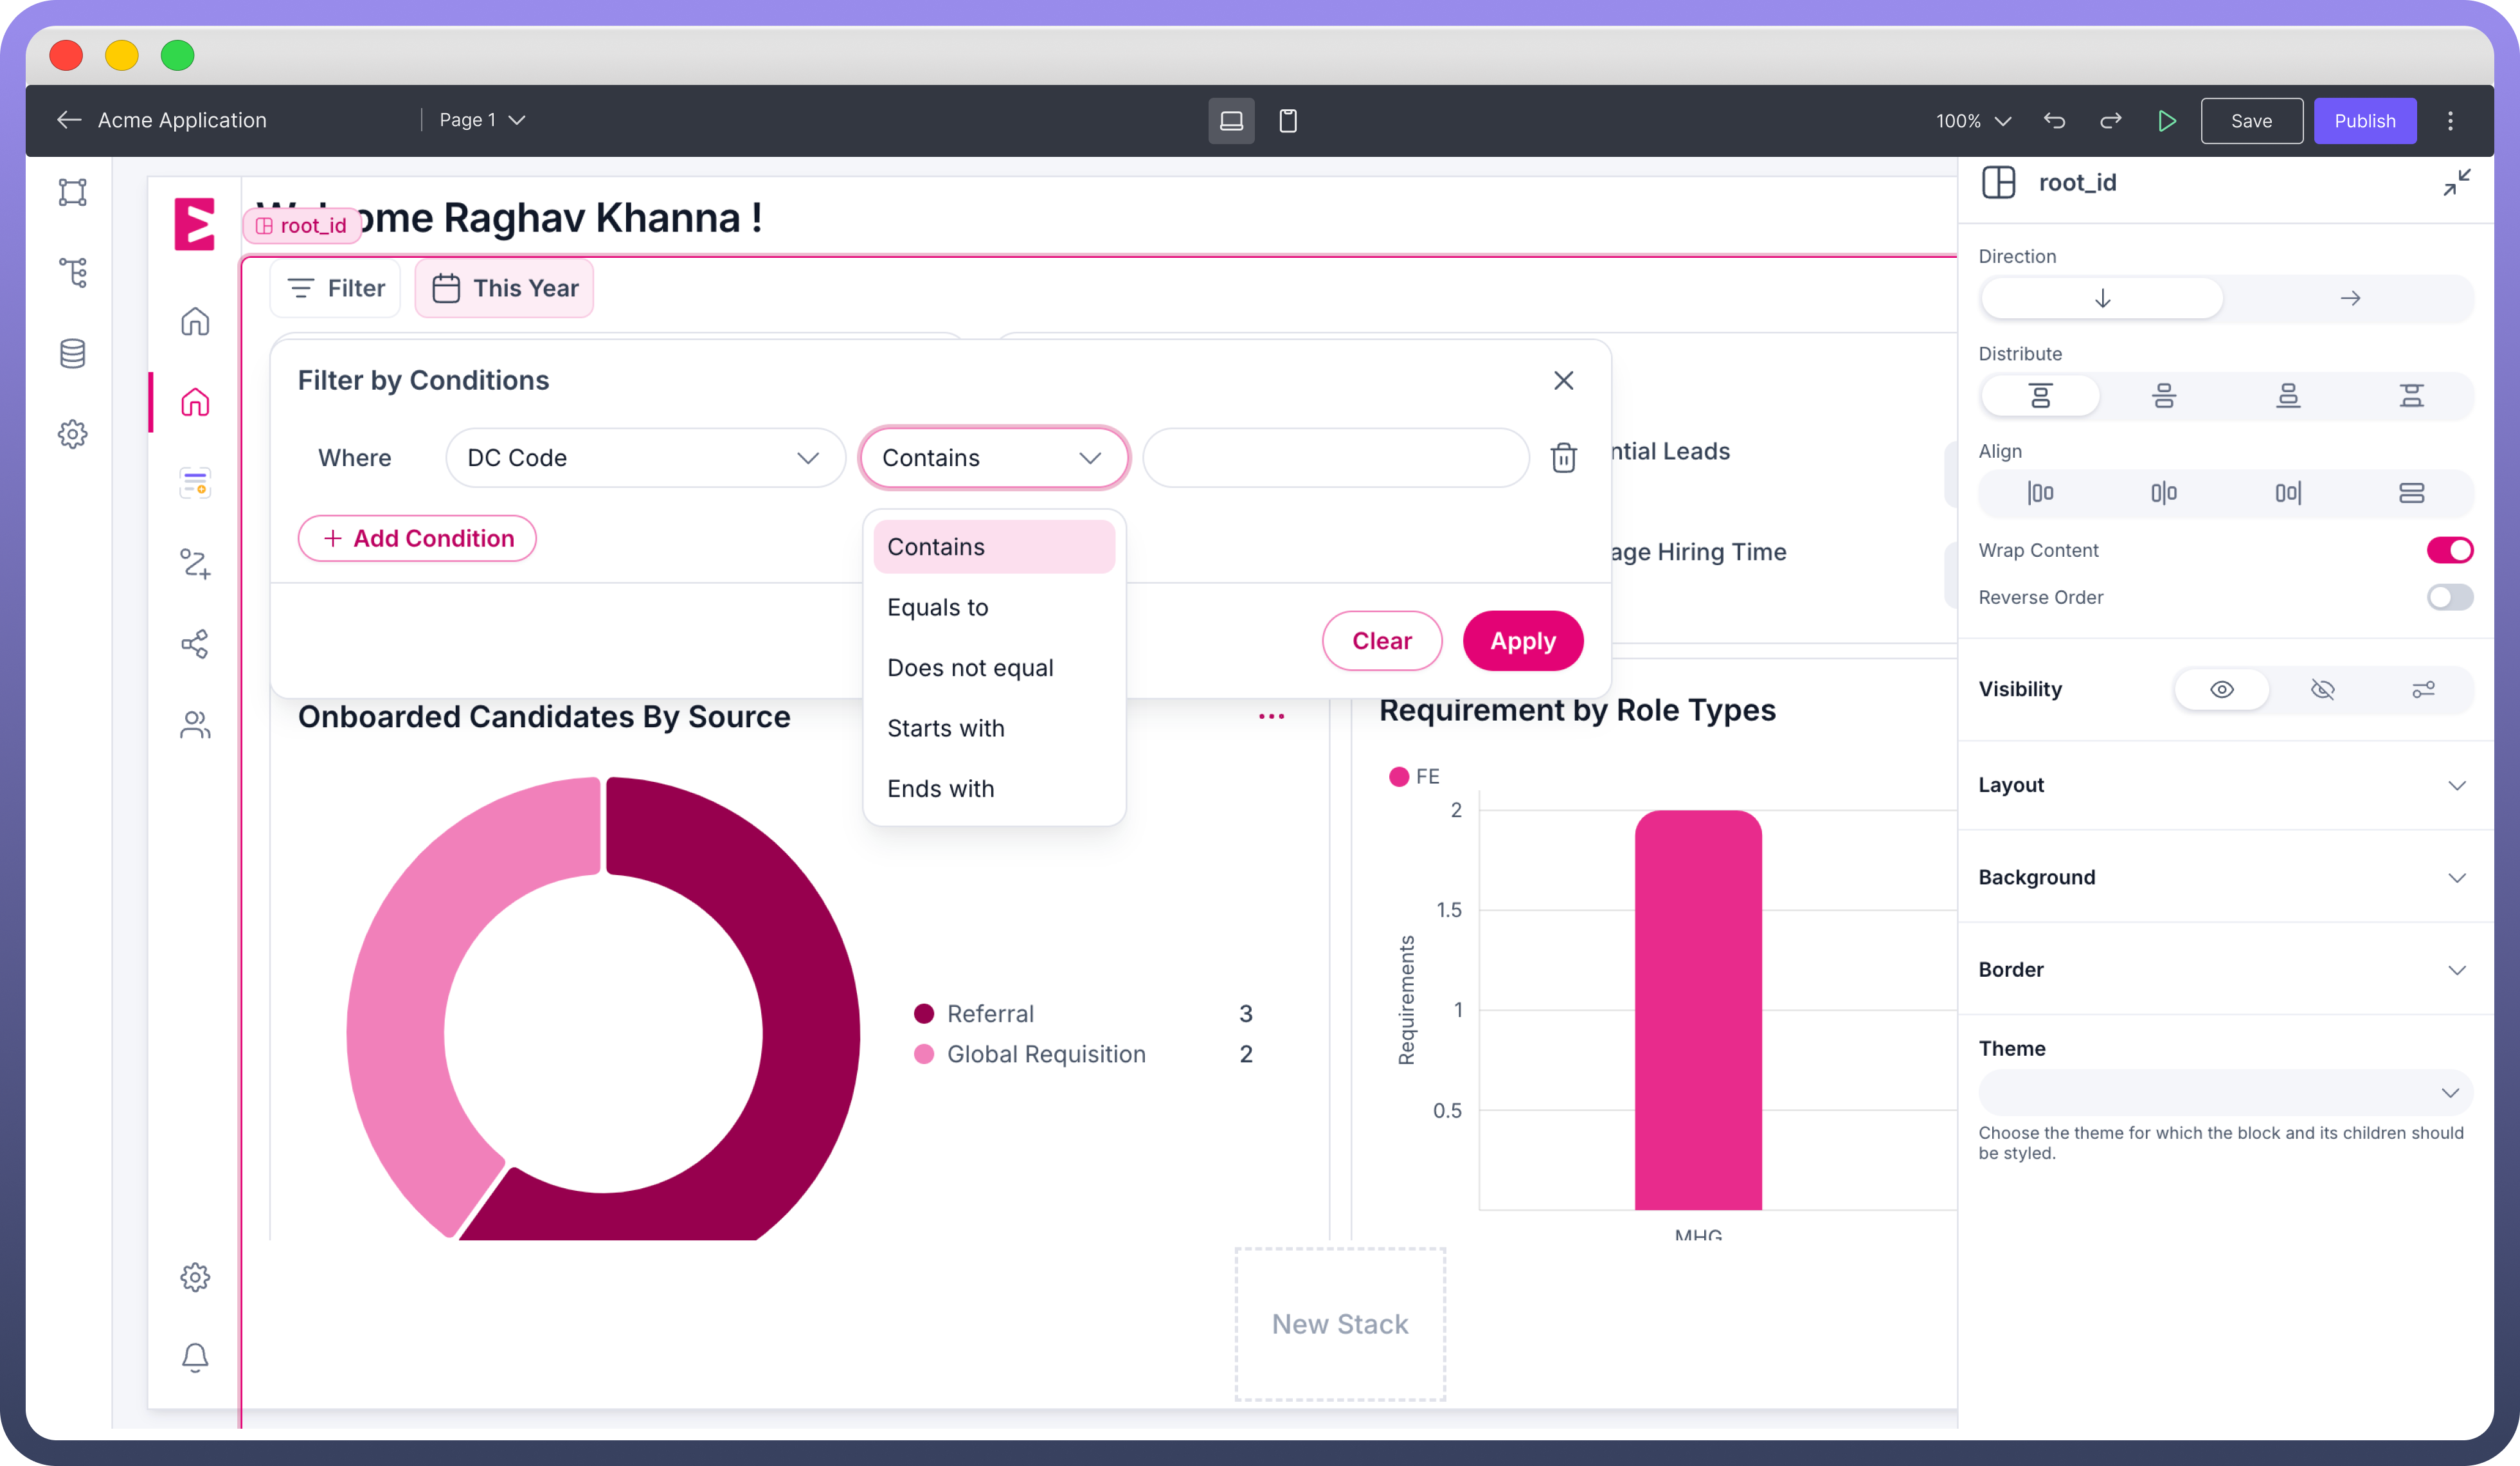
Task: Expand the Background section
Action: point(2223,877)
